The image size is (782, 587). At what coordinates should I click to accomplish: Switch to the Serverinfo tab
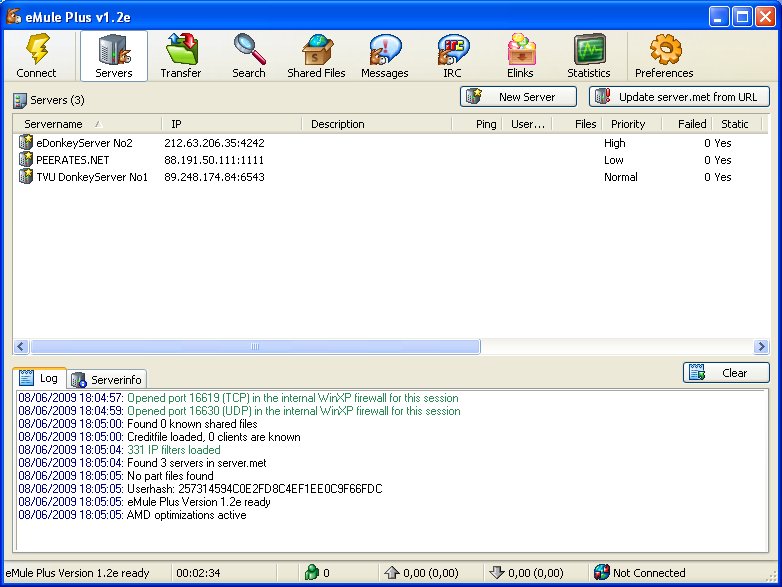107,380
